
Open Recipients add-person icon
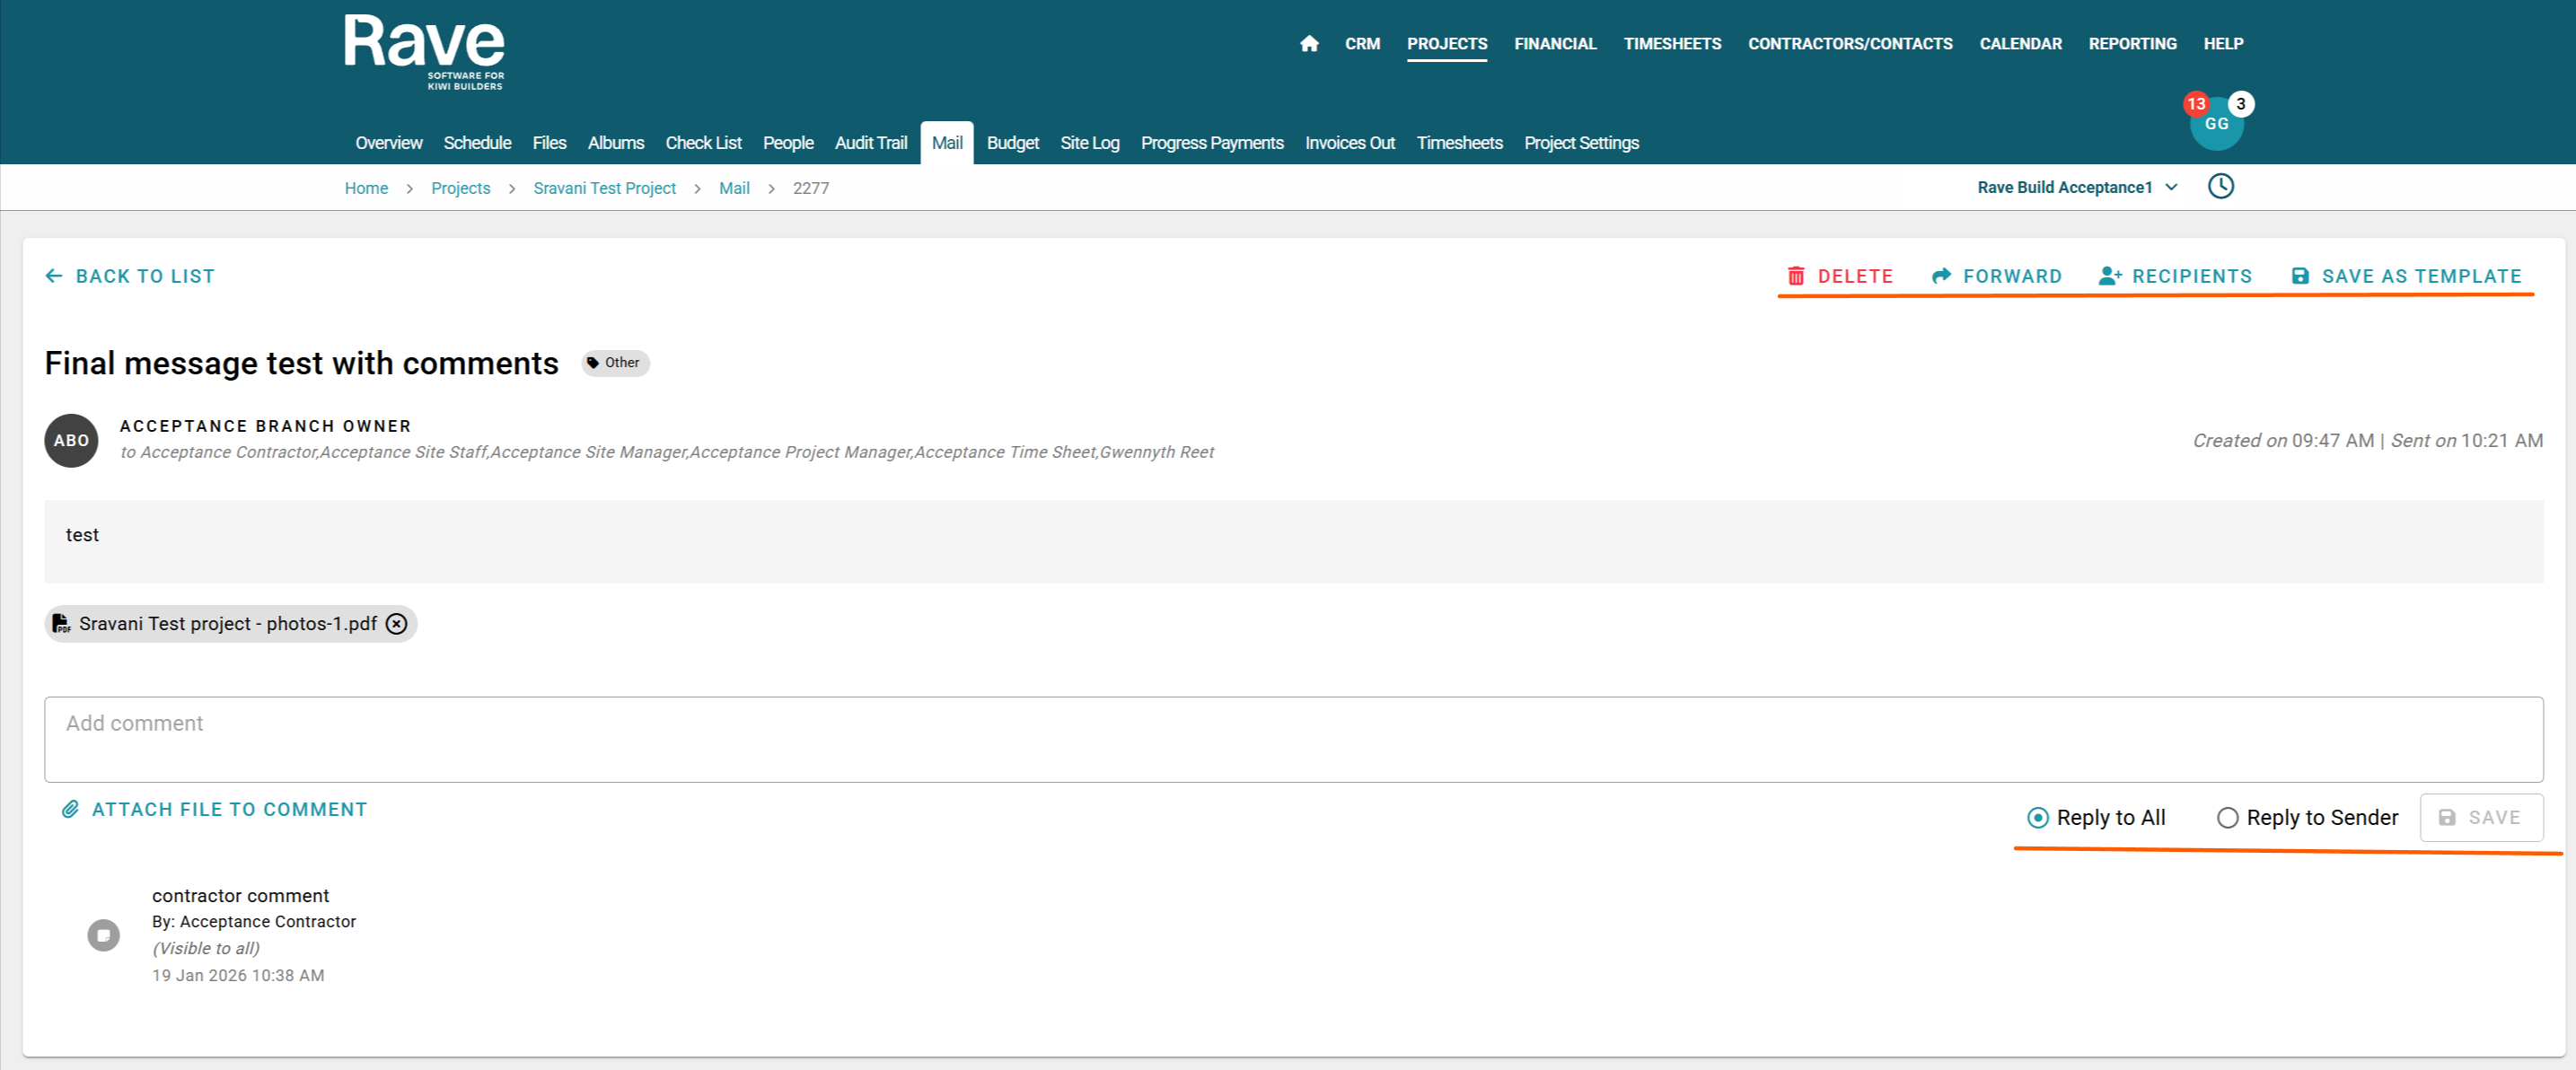click(x=2110, y=276)
